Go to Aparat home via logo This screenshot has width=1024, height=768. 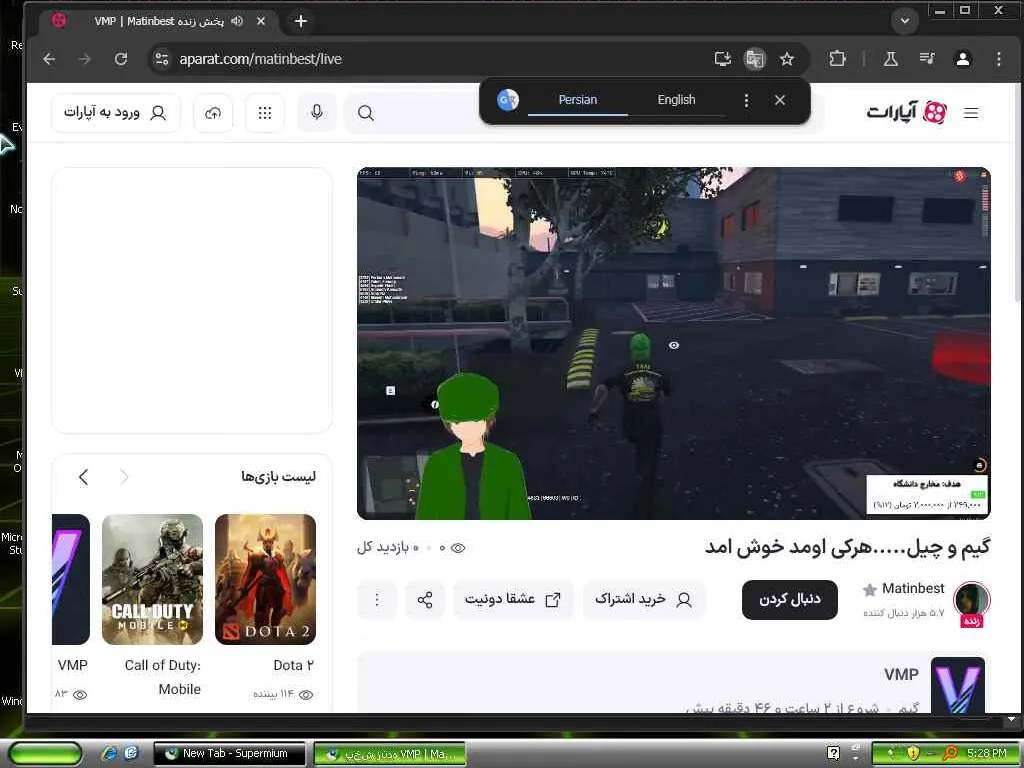point(906,112)
